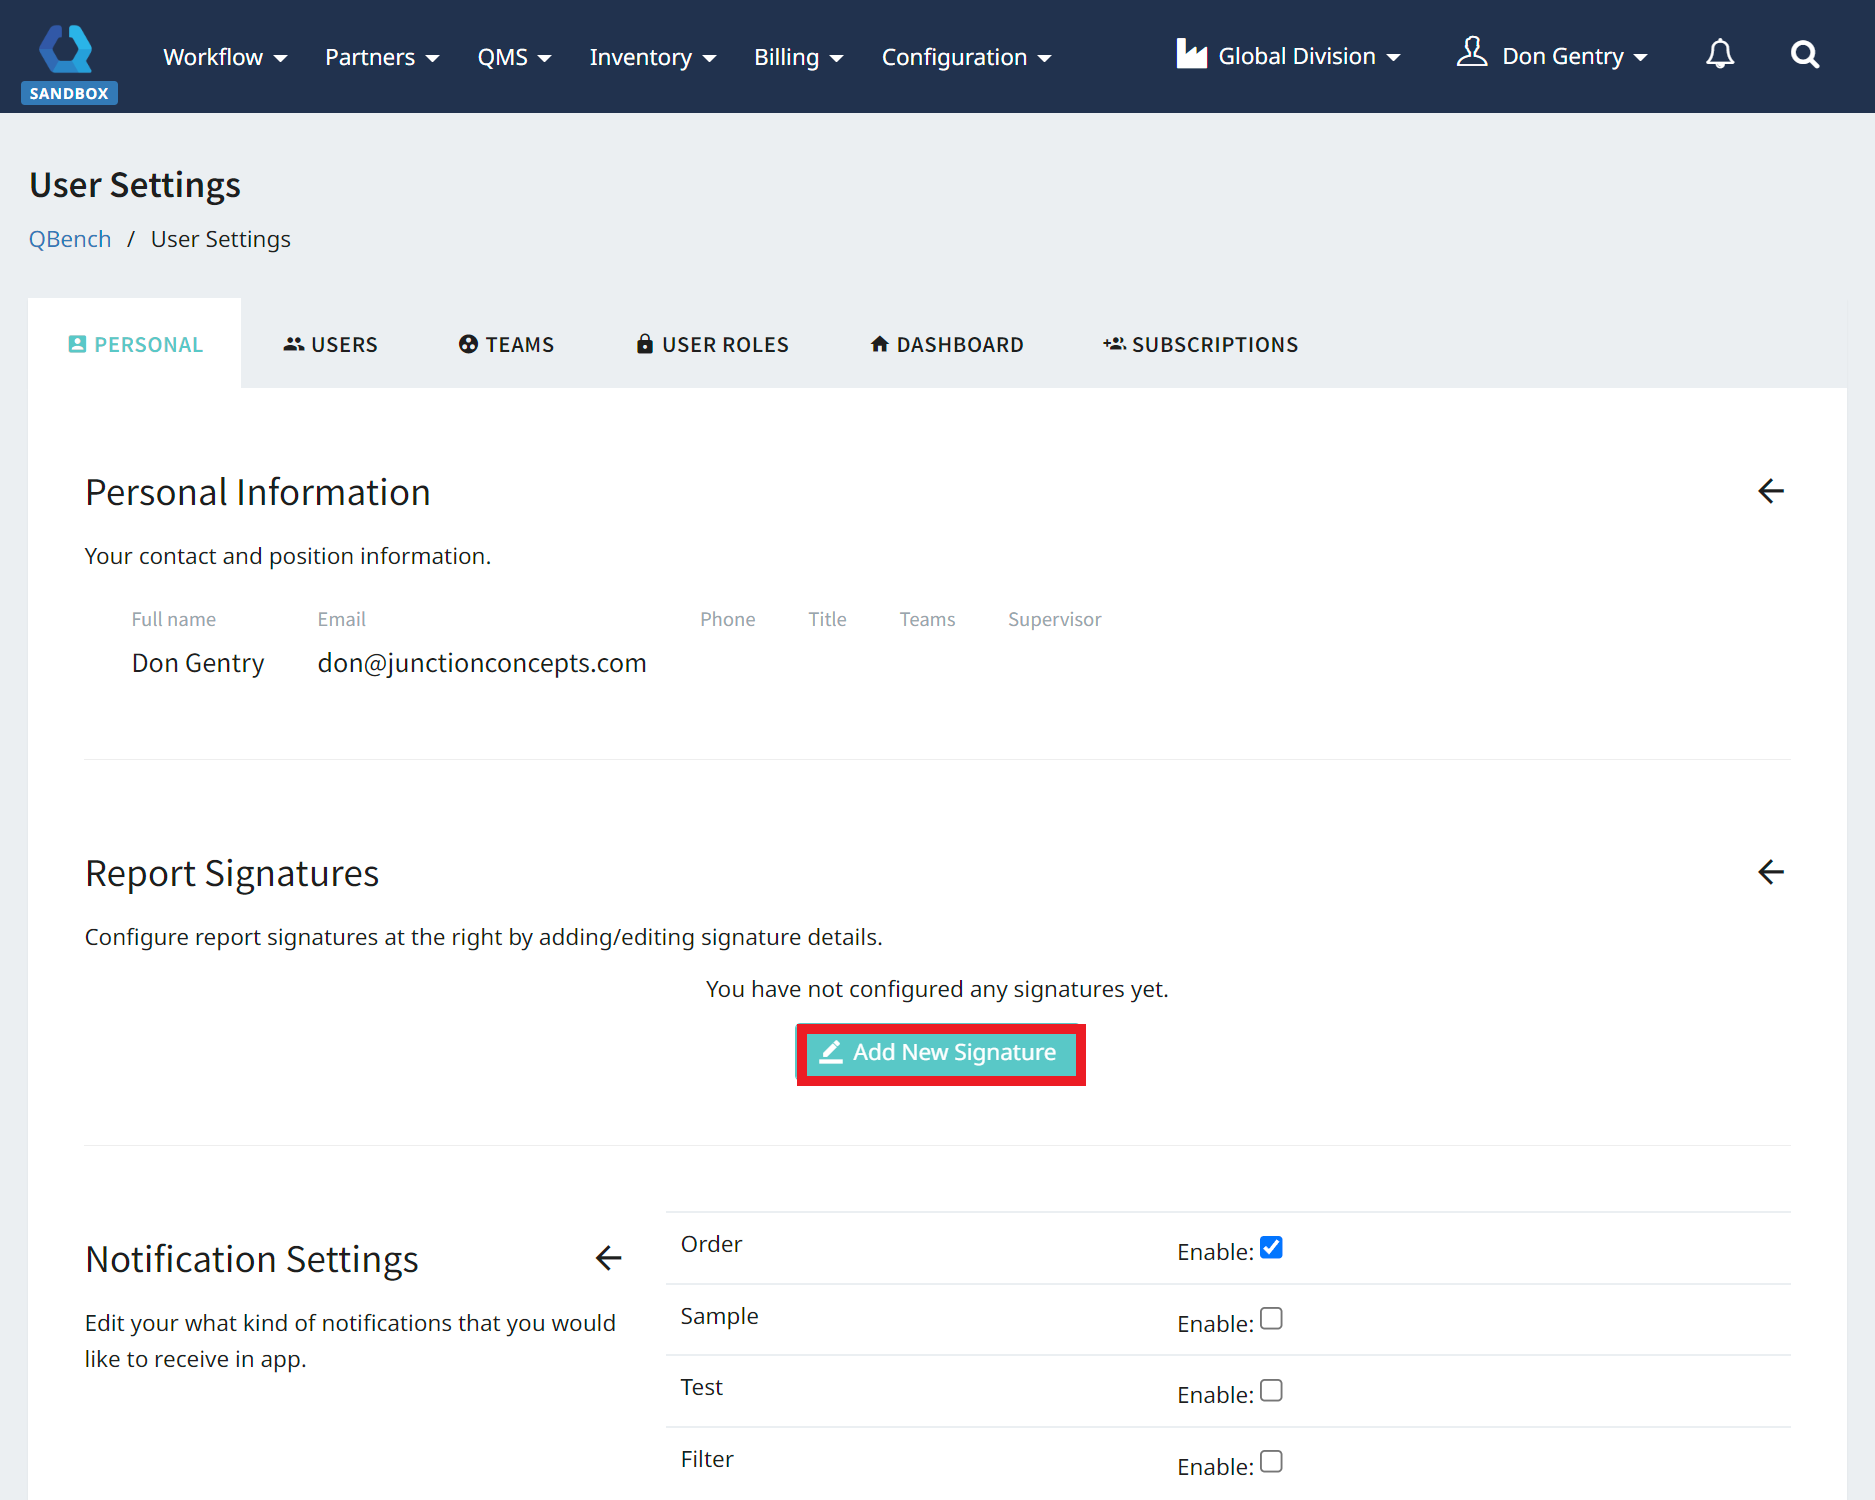Click the Supervisor column label
Image resolution: width=1875 pixels, height=1500 pixels.
coord(1054,619)
